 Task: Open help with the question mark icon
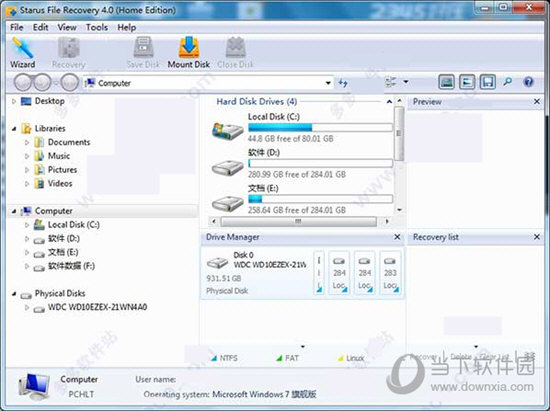528,82
